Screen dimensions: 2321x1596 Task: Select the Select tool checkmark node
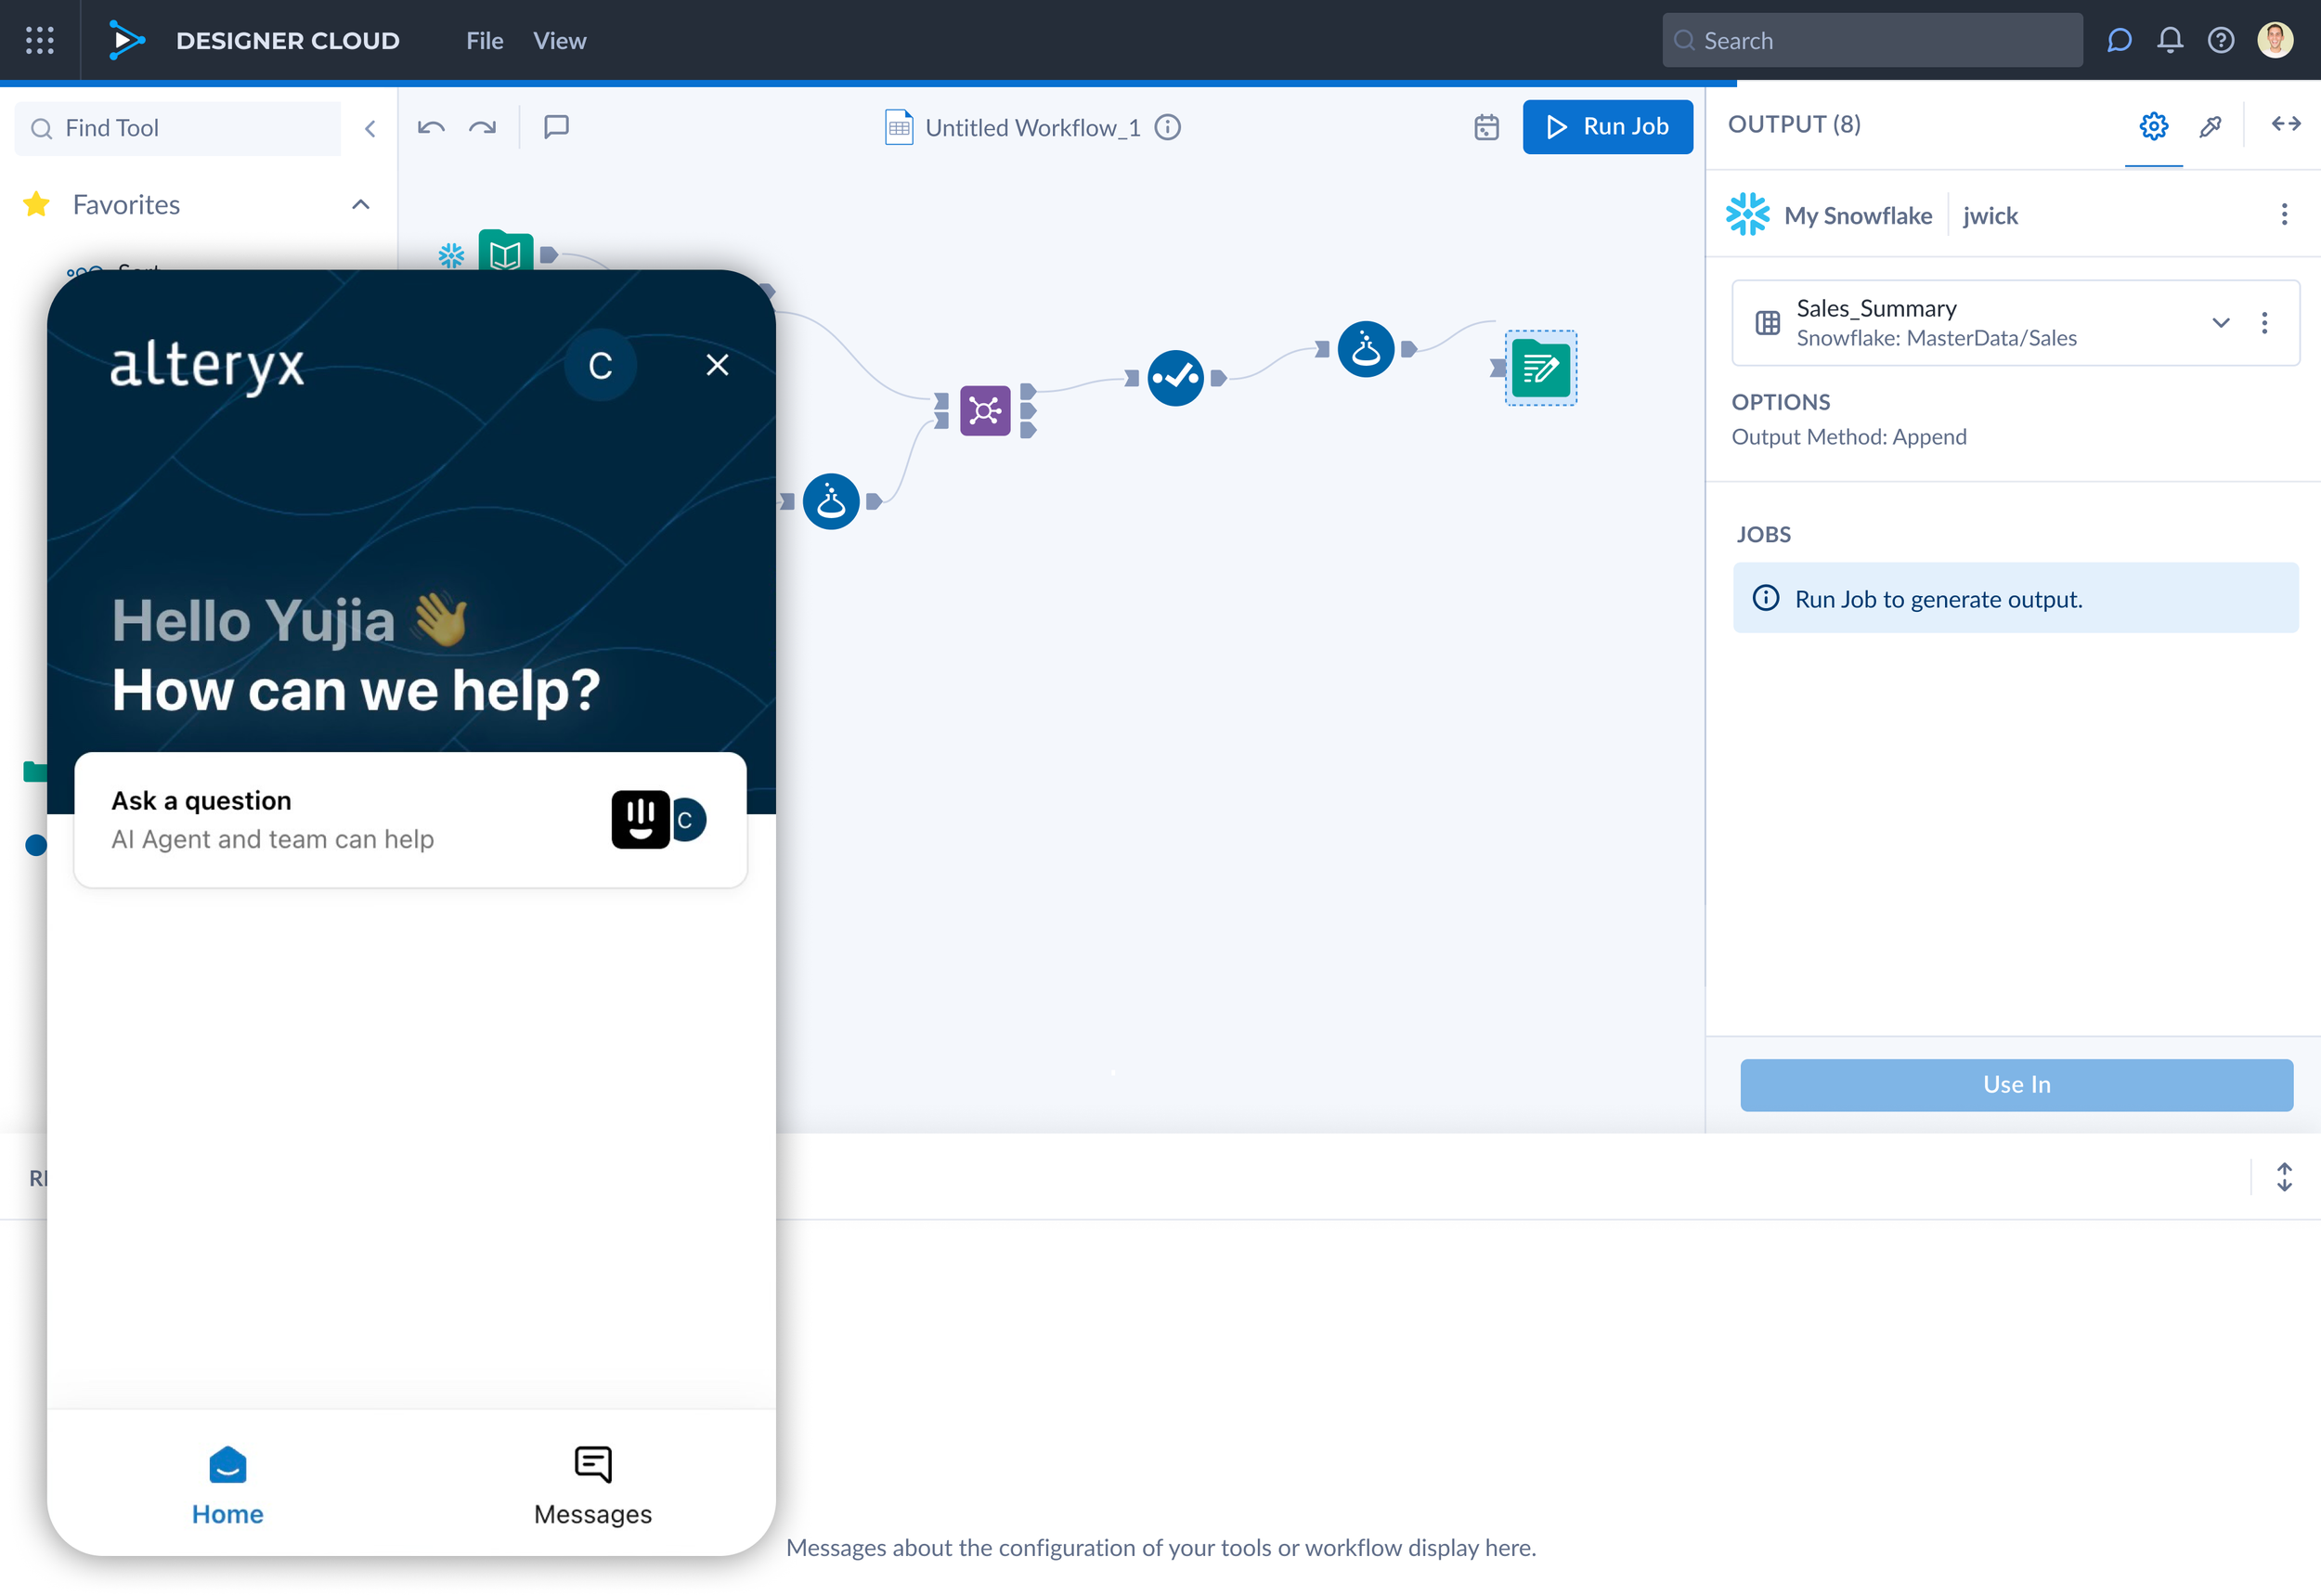click(1175, 378)
